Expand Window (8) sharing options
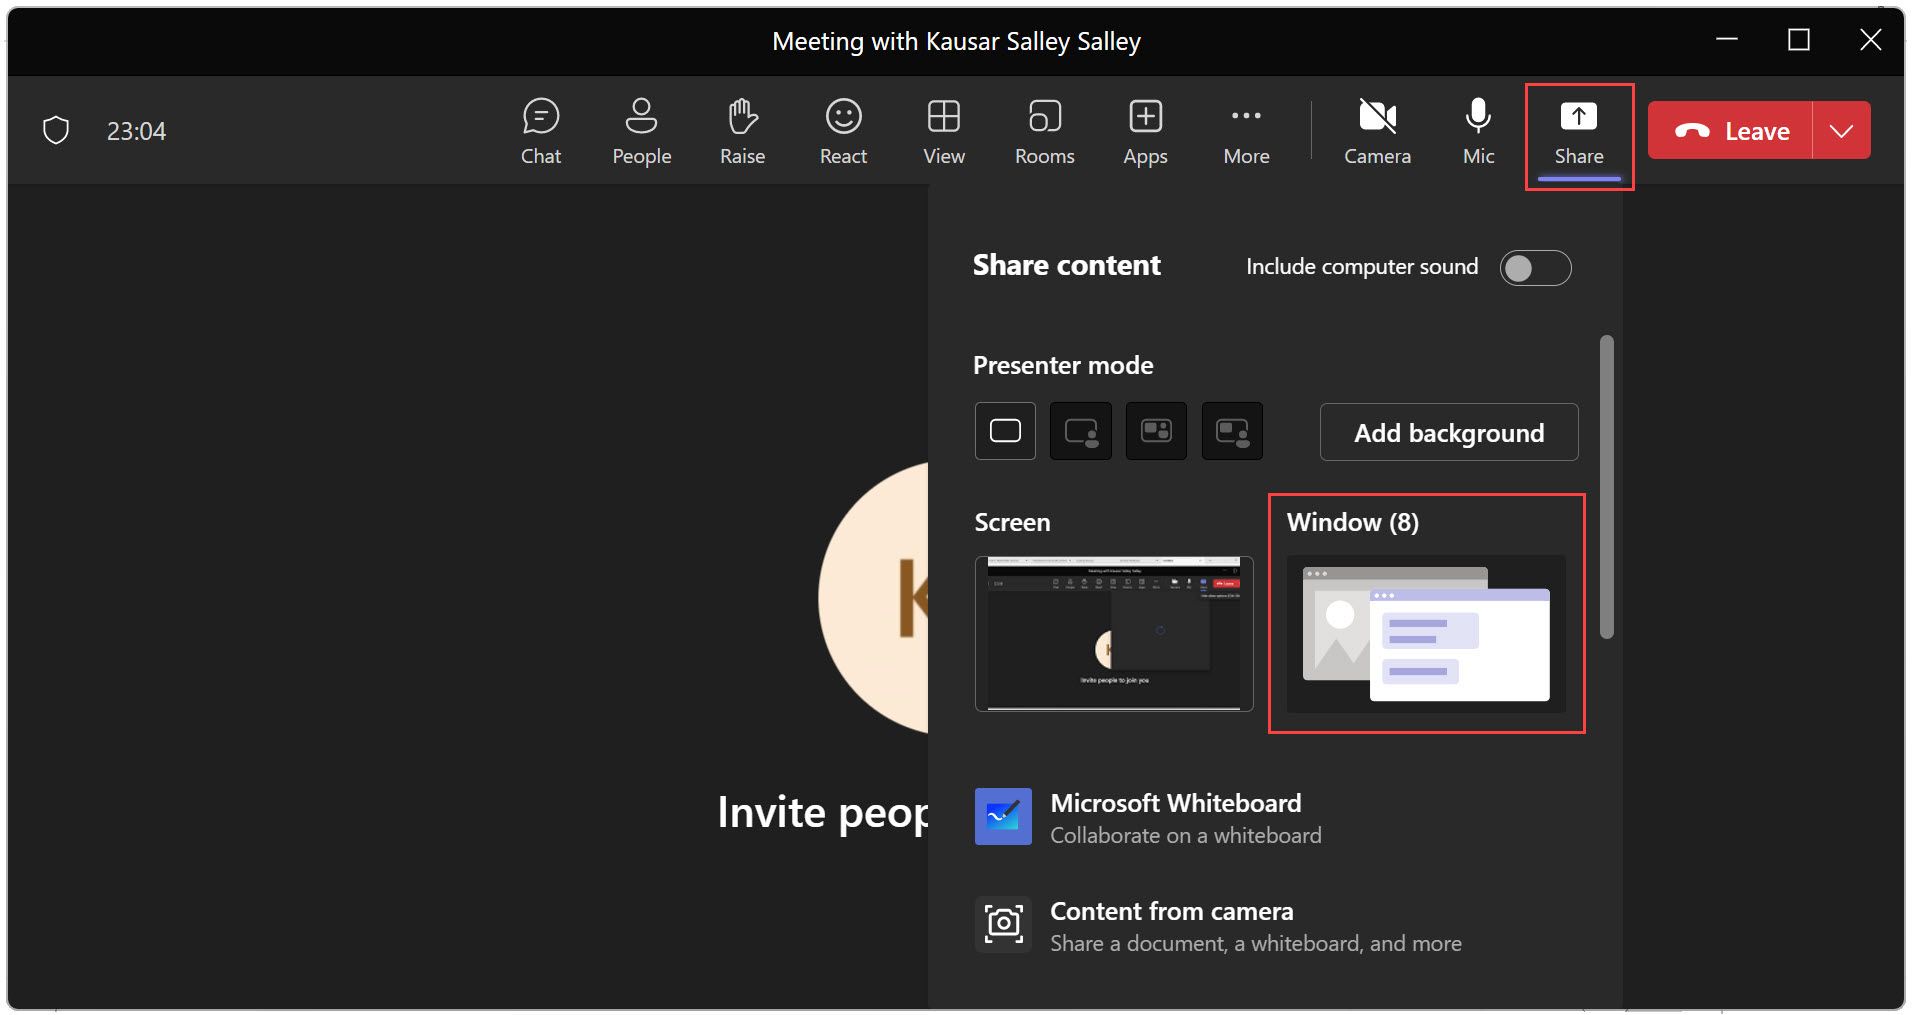The image size is (1912, 1015). pyautogui.click(x=1425, y=635)
